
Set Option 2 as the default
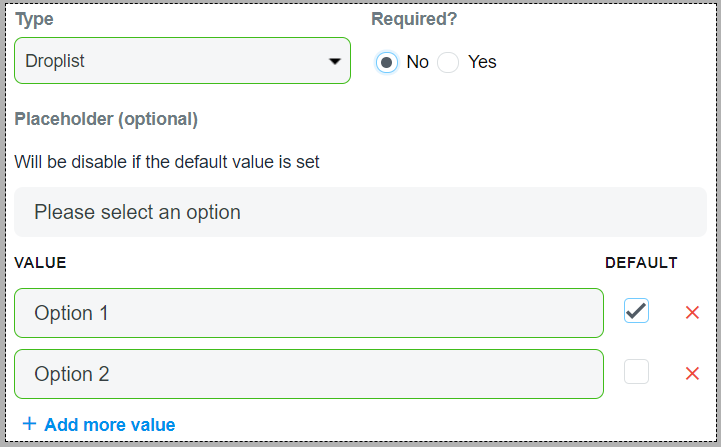pos(636,372)
